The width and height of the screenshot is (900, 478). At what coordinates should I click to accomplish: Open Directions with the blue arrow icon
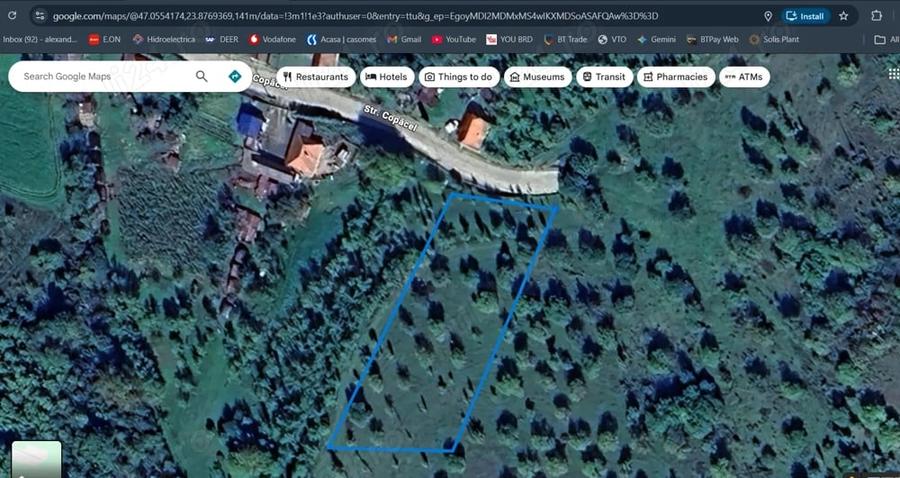235,76
